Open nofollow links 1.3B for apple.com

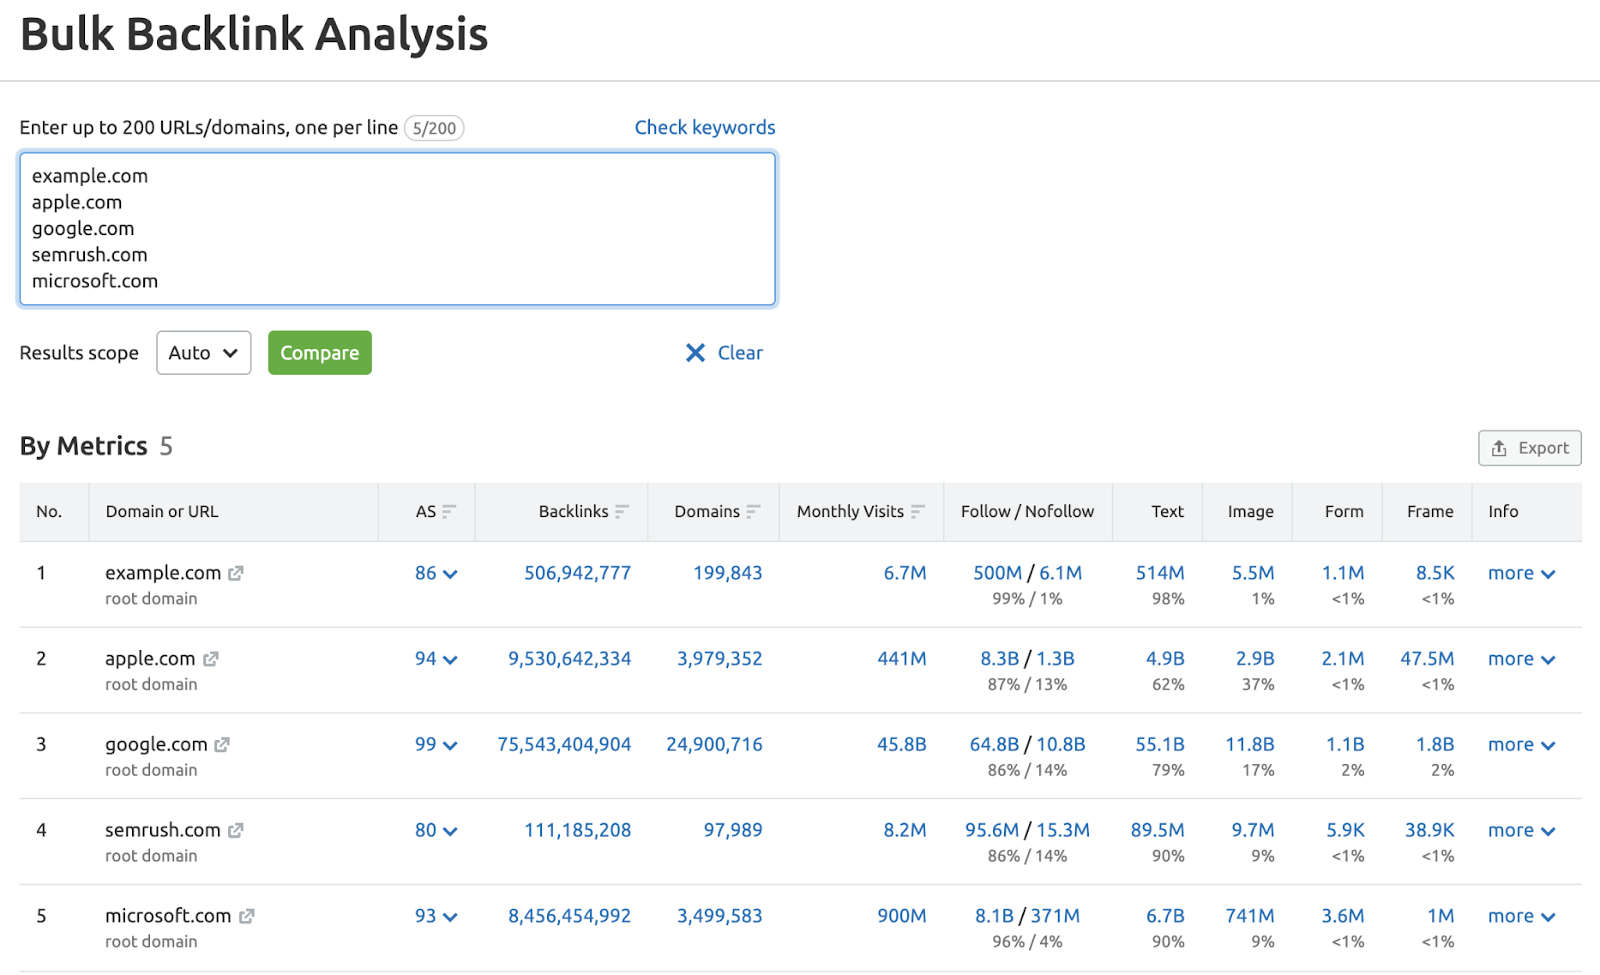click(x=1055, y=659)
